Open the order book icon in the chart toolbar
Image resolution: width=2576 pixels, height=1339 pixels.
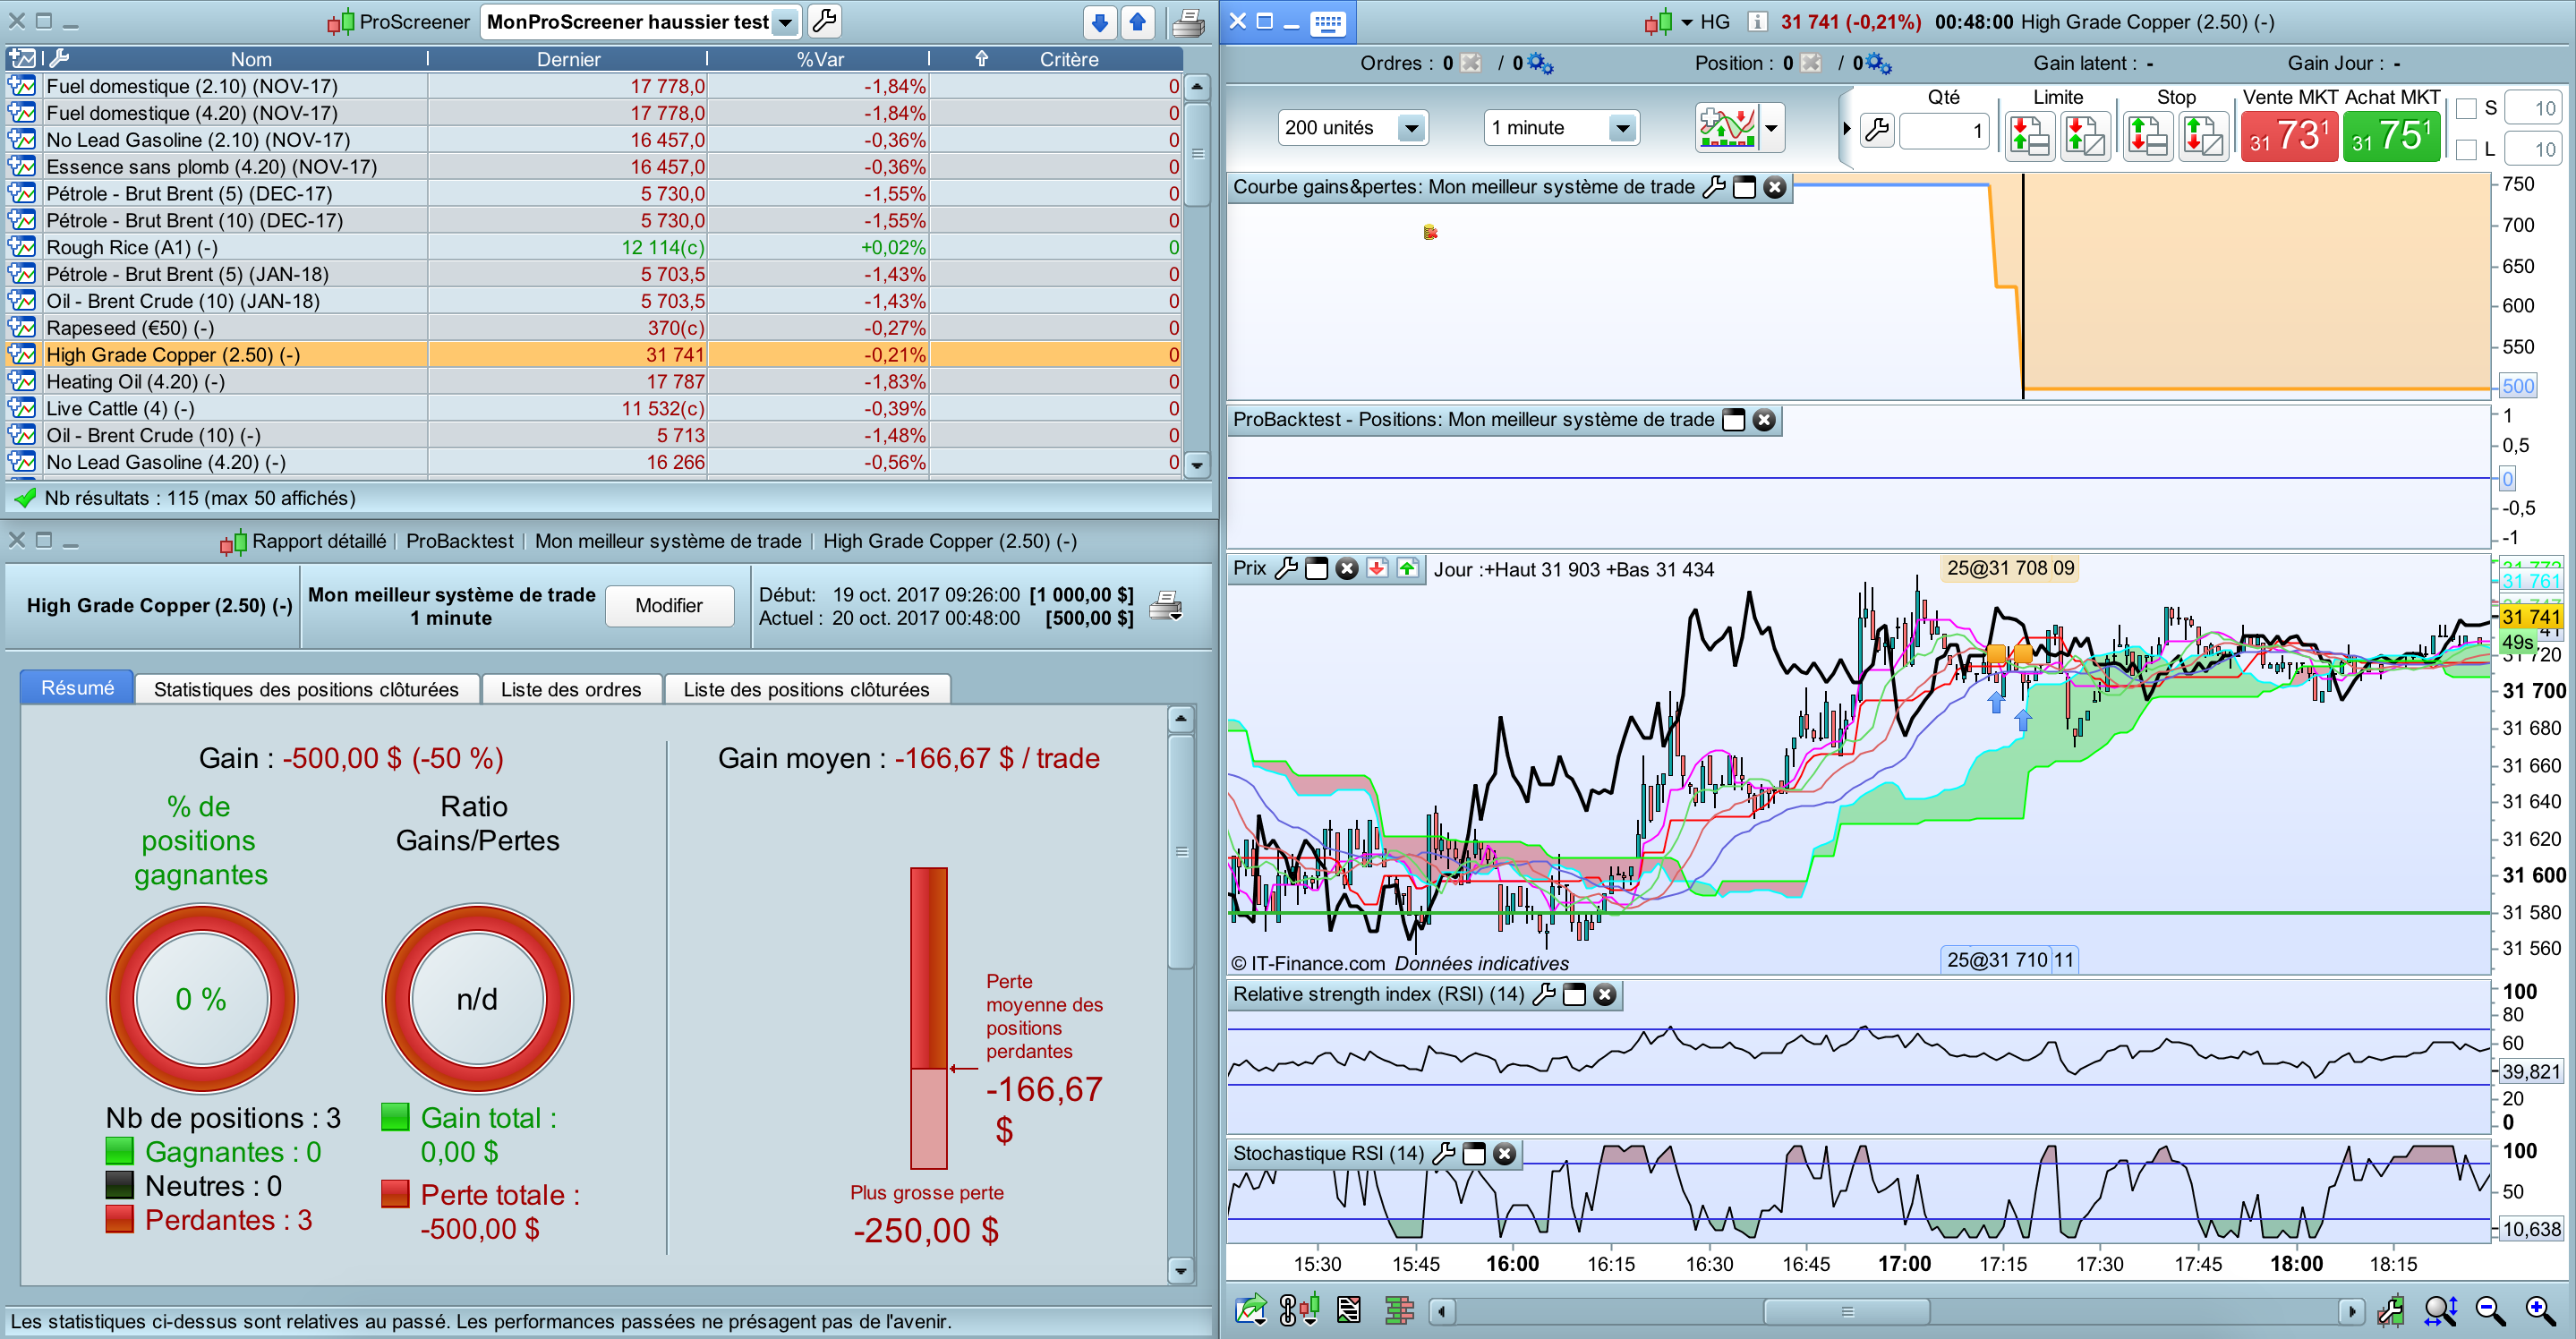click(1399, 1310)
